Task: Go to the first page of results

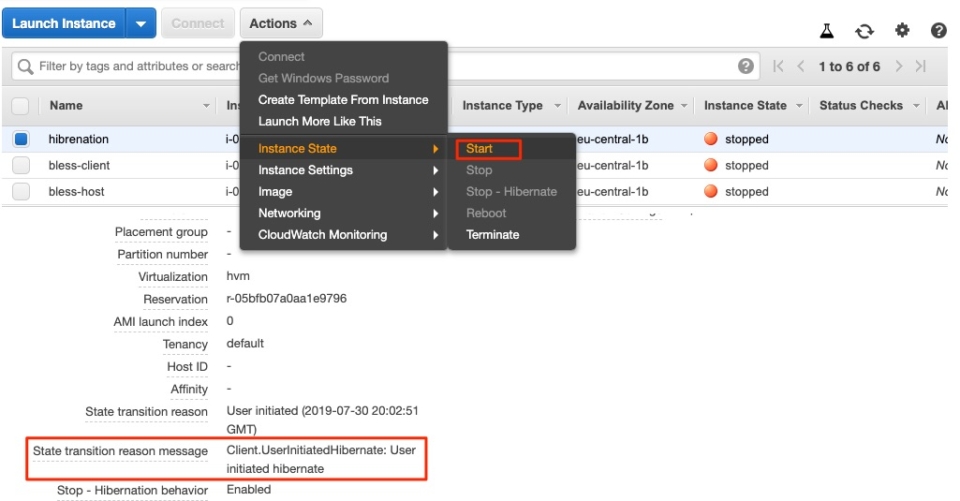Action: pyautogui.click(x=779, y=66)
